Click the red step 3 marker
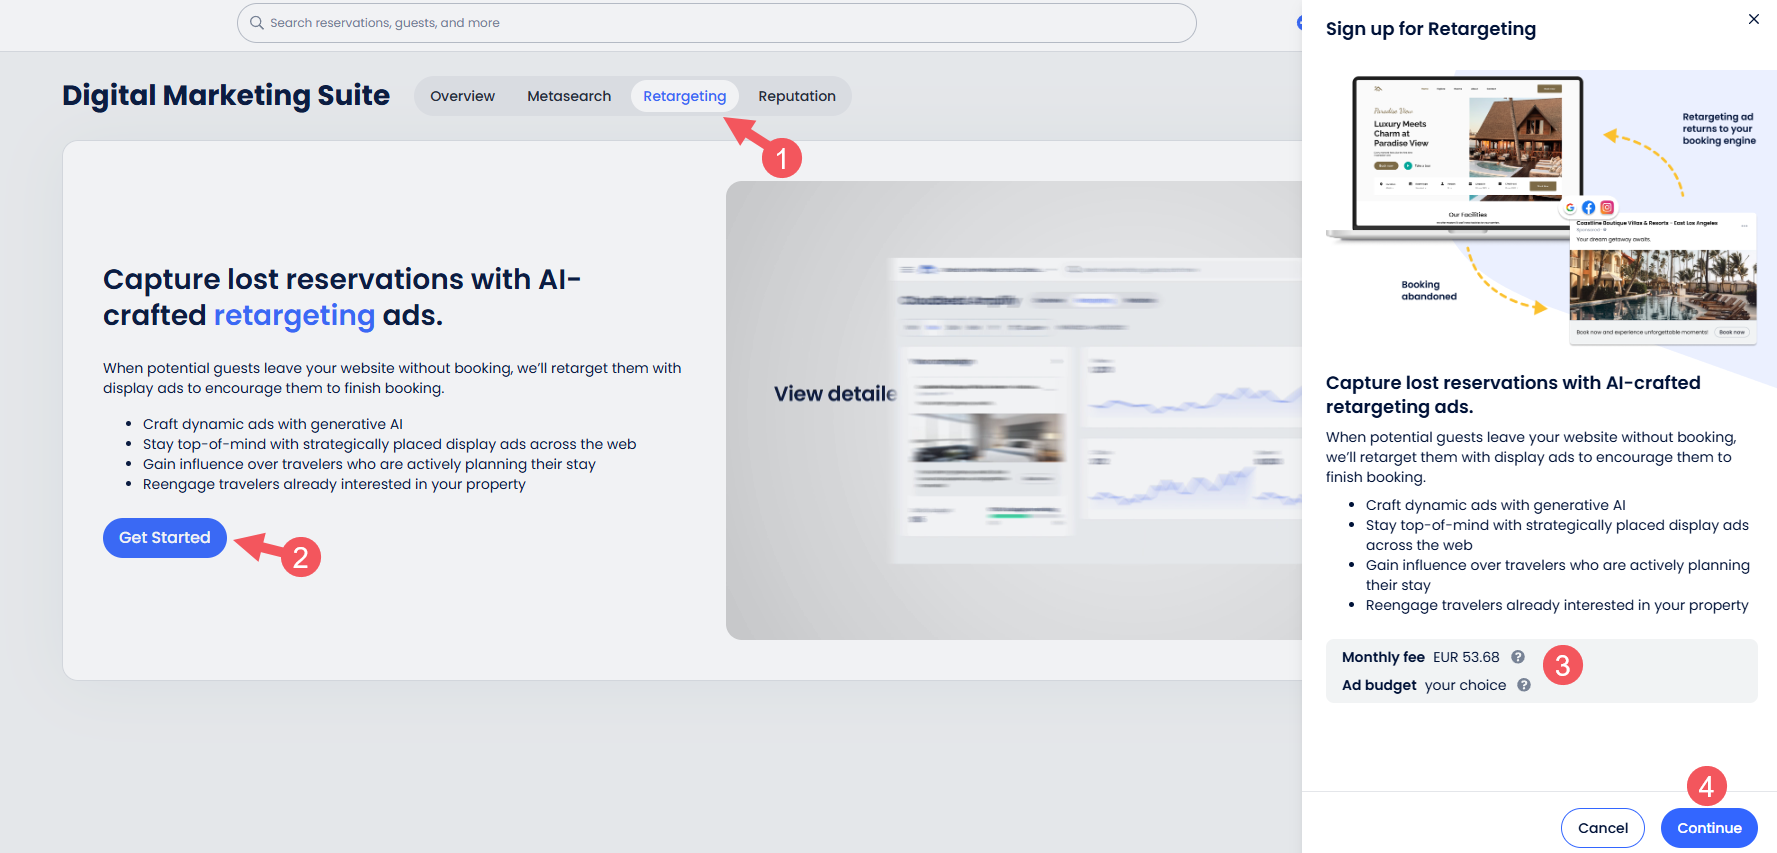The image size is (1777, 853). coord(1562,666)
